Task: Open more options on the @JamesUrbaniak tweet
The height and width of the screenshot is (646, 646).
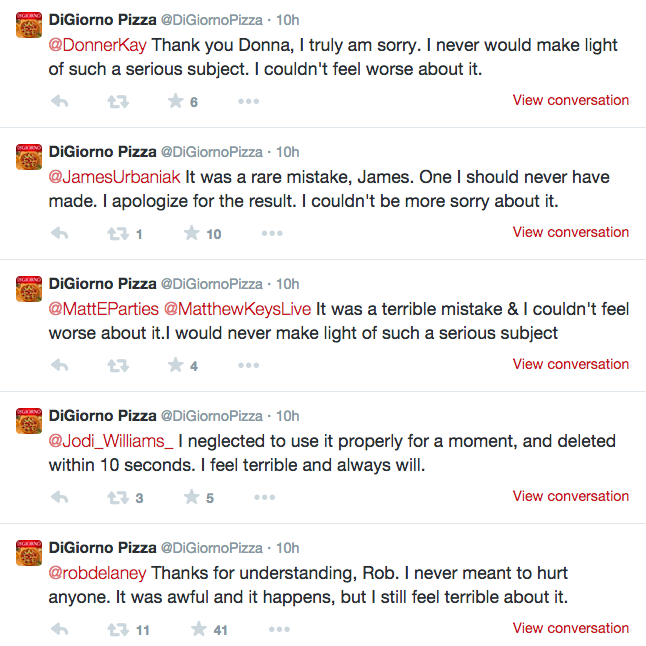Action: [x=271, y=233]
